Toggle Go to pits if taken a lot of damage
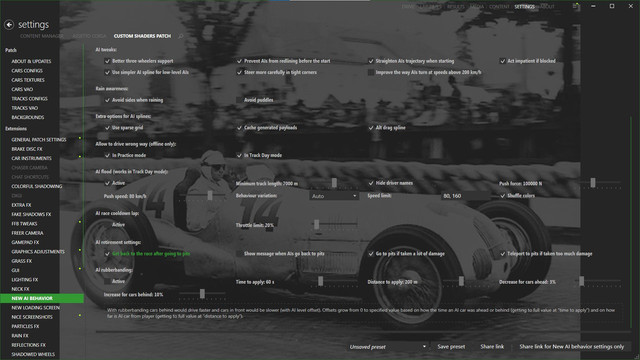640x360 pixels. (x=371, y=253)
